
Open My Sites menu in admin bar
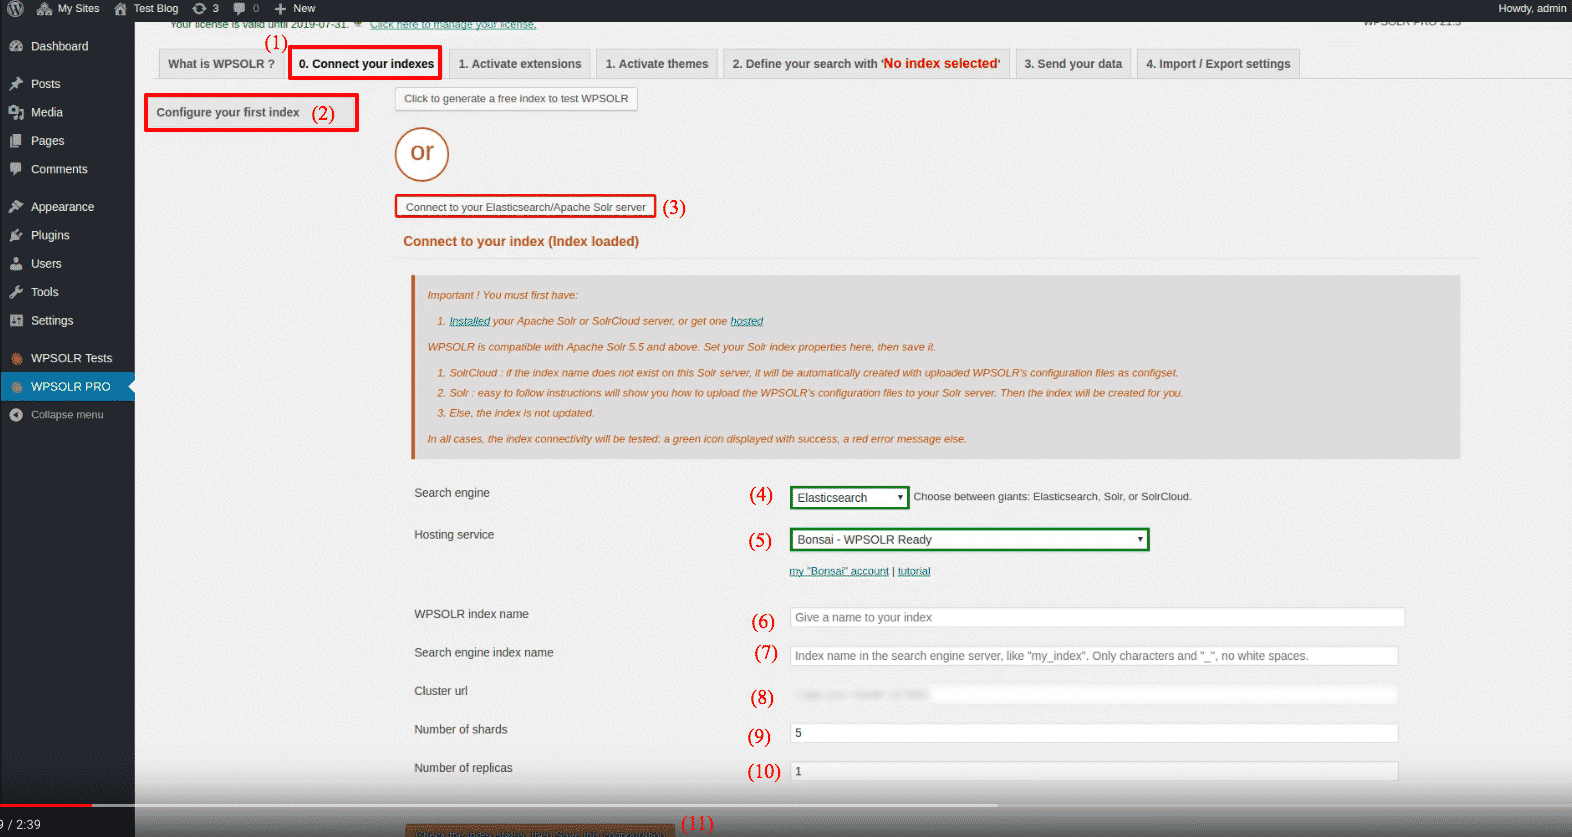click(x=68, y=8)
